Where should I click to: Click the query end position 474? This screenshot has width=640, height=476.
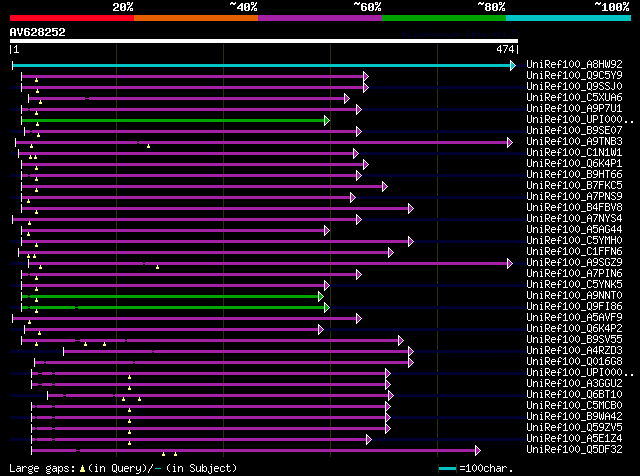505,49
